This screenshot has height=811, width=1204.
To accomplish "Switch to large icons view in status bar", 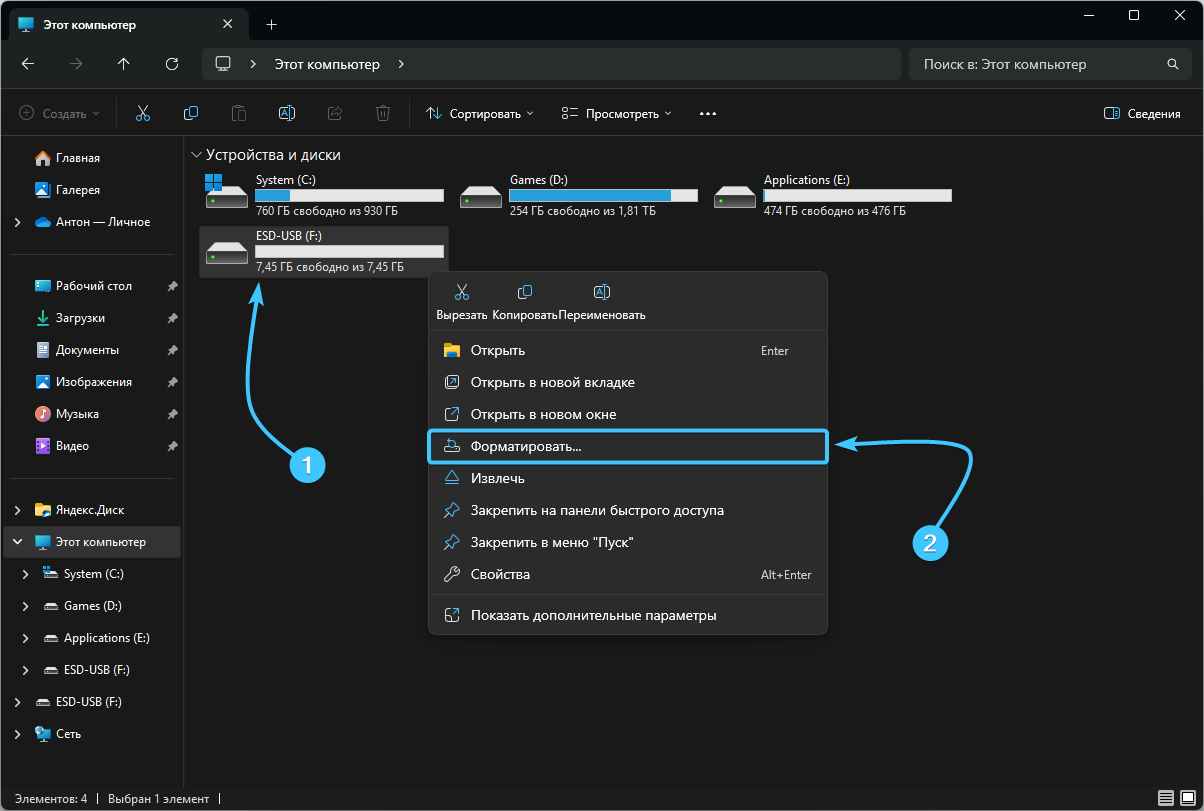I will tap(1189, 798).
